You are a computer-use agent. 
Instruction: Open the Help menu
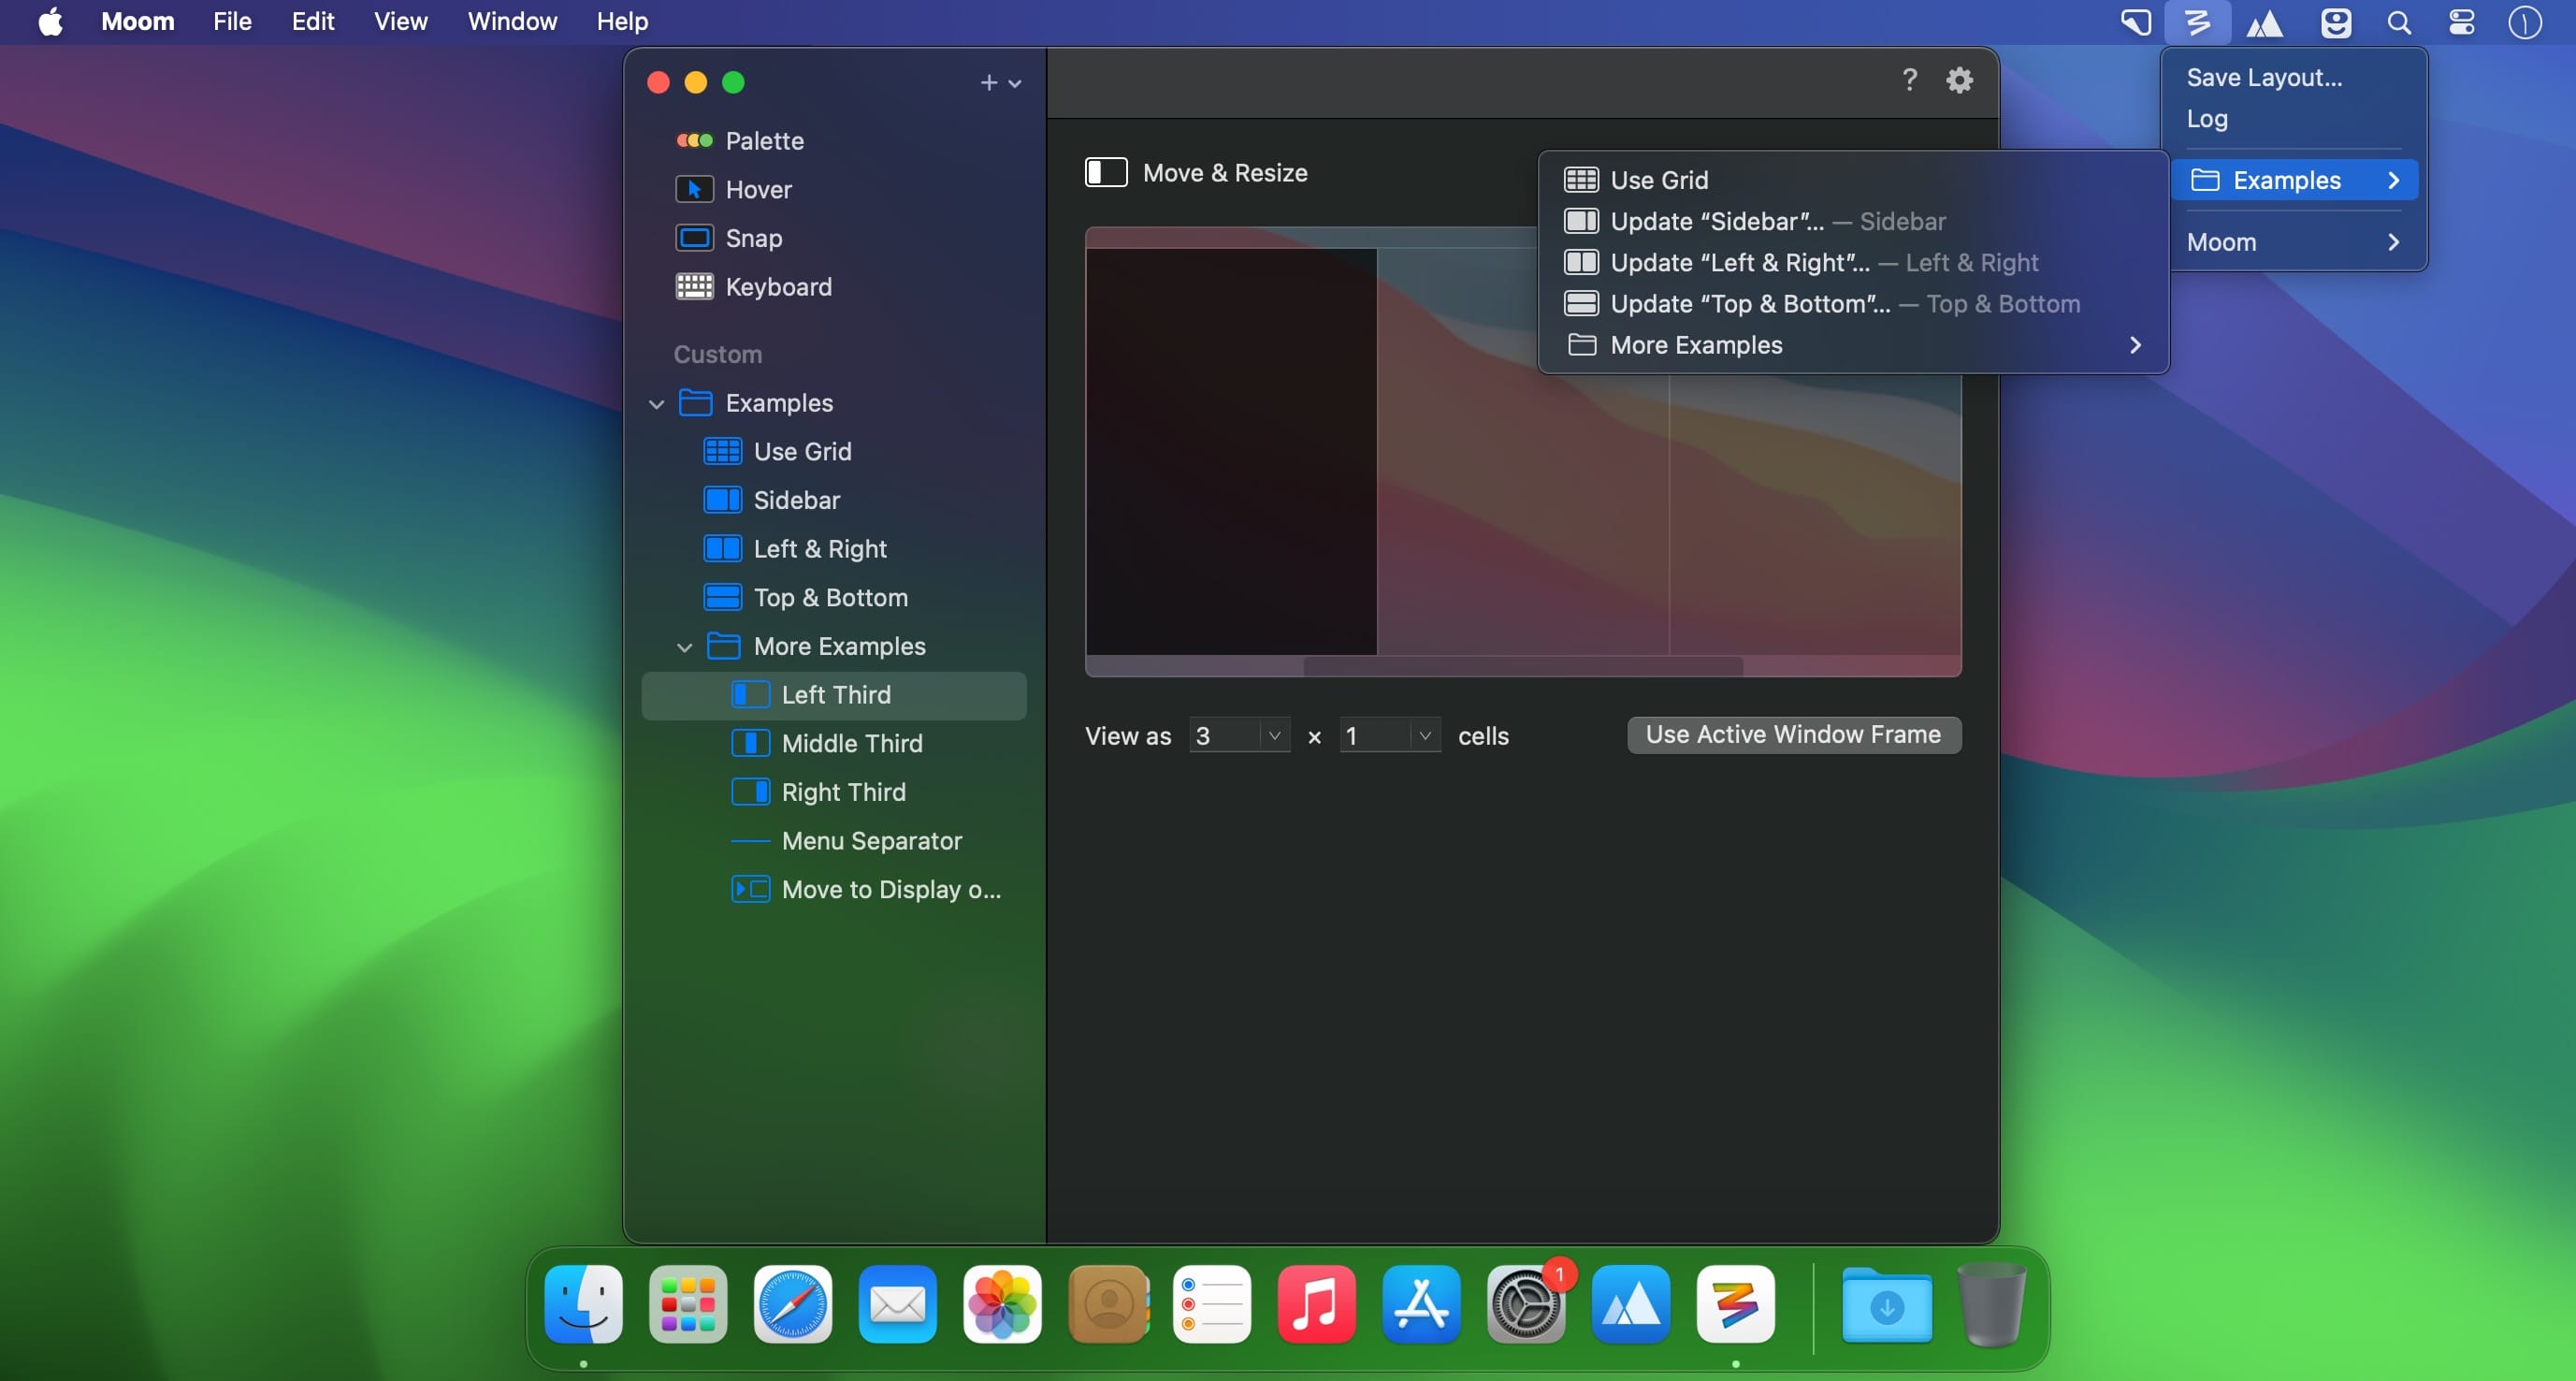point(622,22)
